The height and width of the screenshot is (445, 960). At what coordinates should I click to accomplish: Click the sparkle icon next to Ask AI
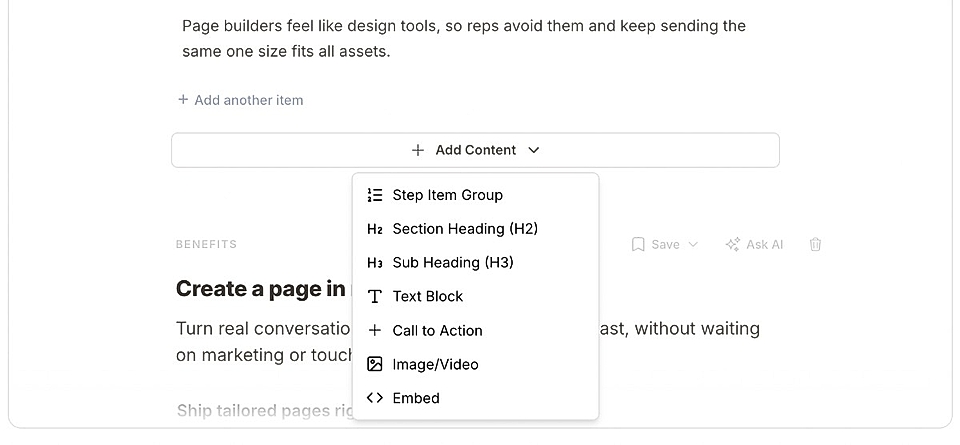pyautogui.click(x=733, y=244)
